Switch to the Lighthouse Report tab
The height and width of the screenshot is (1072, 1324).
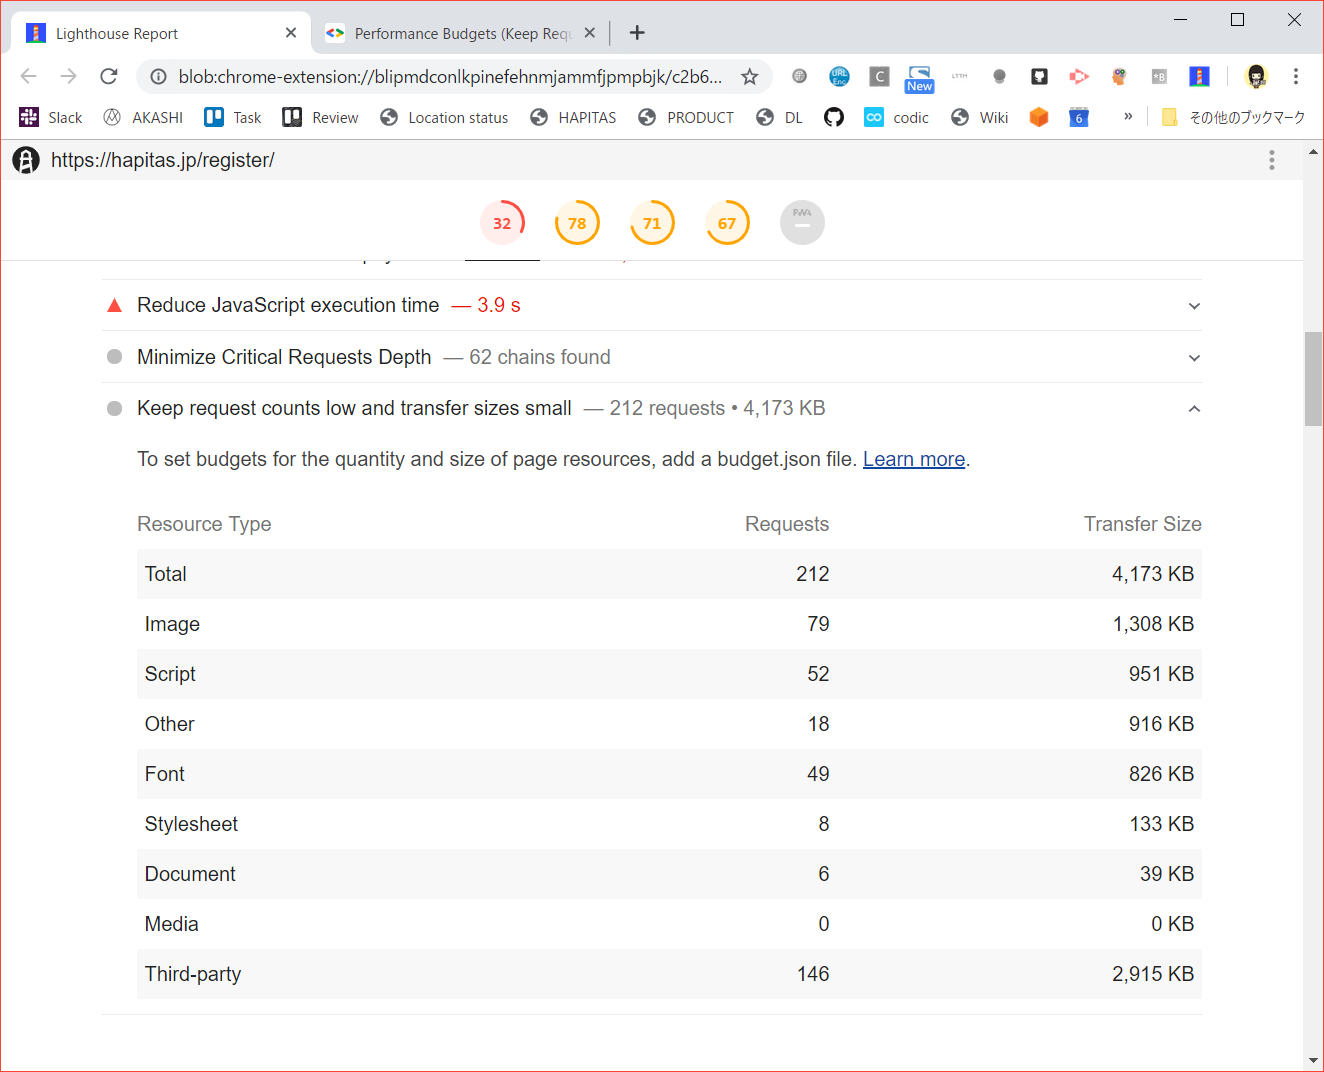click(x=162, y=33)
